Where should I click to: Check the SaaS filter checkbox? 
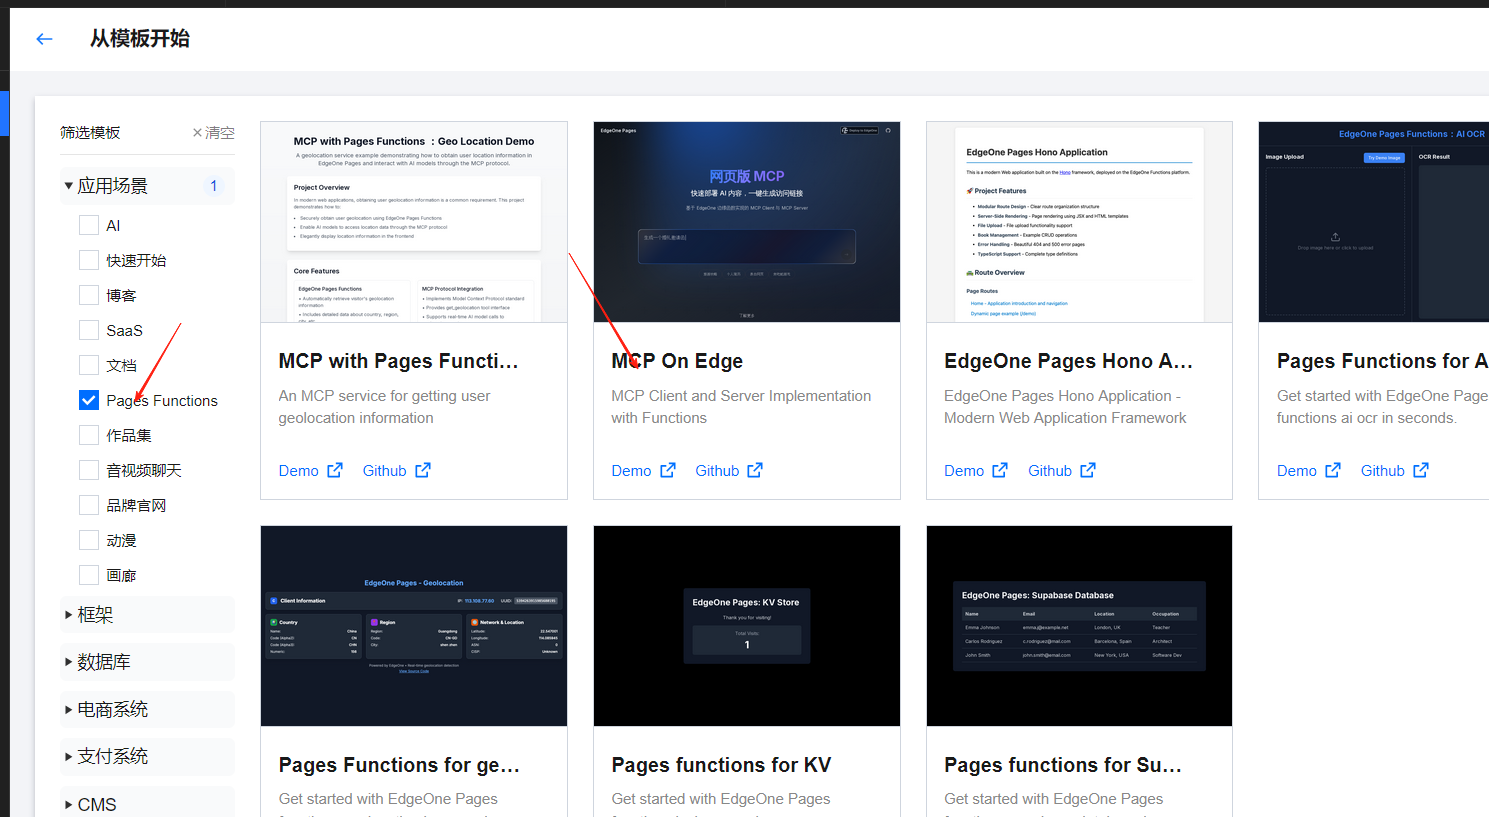tap(89, 331)
